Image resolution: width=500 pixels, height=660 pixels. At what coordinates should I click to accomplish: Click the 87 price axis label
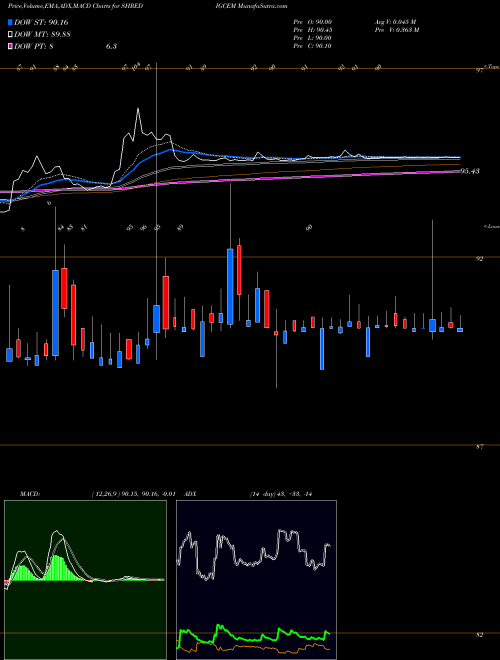point(479,447)
